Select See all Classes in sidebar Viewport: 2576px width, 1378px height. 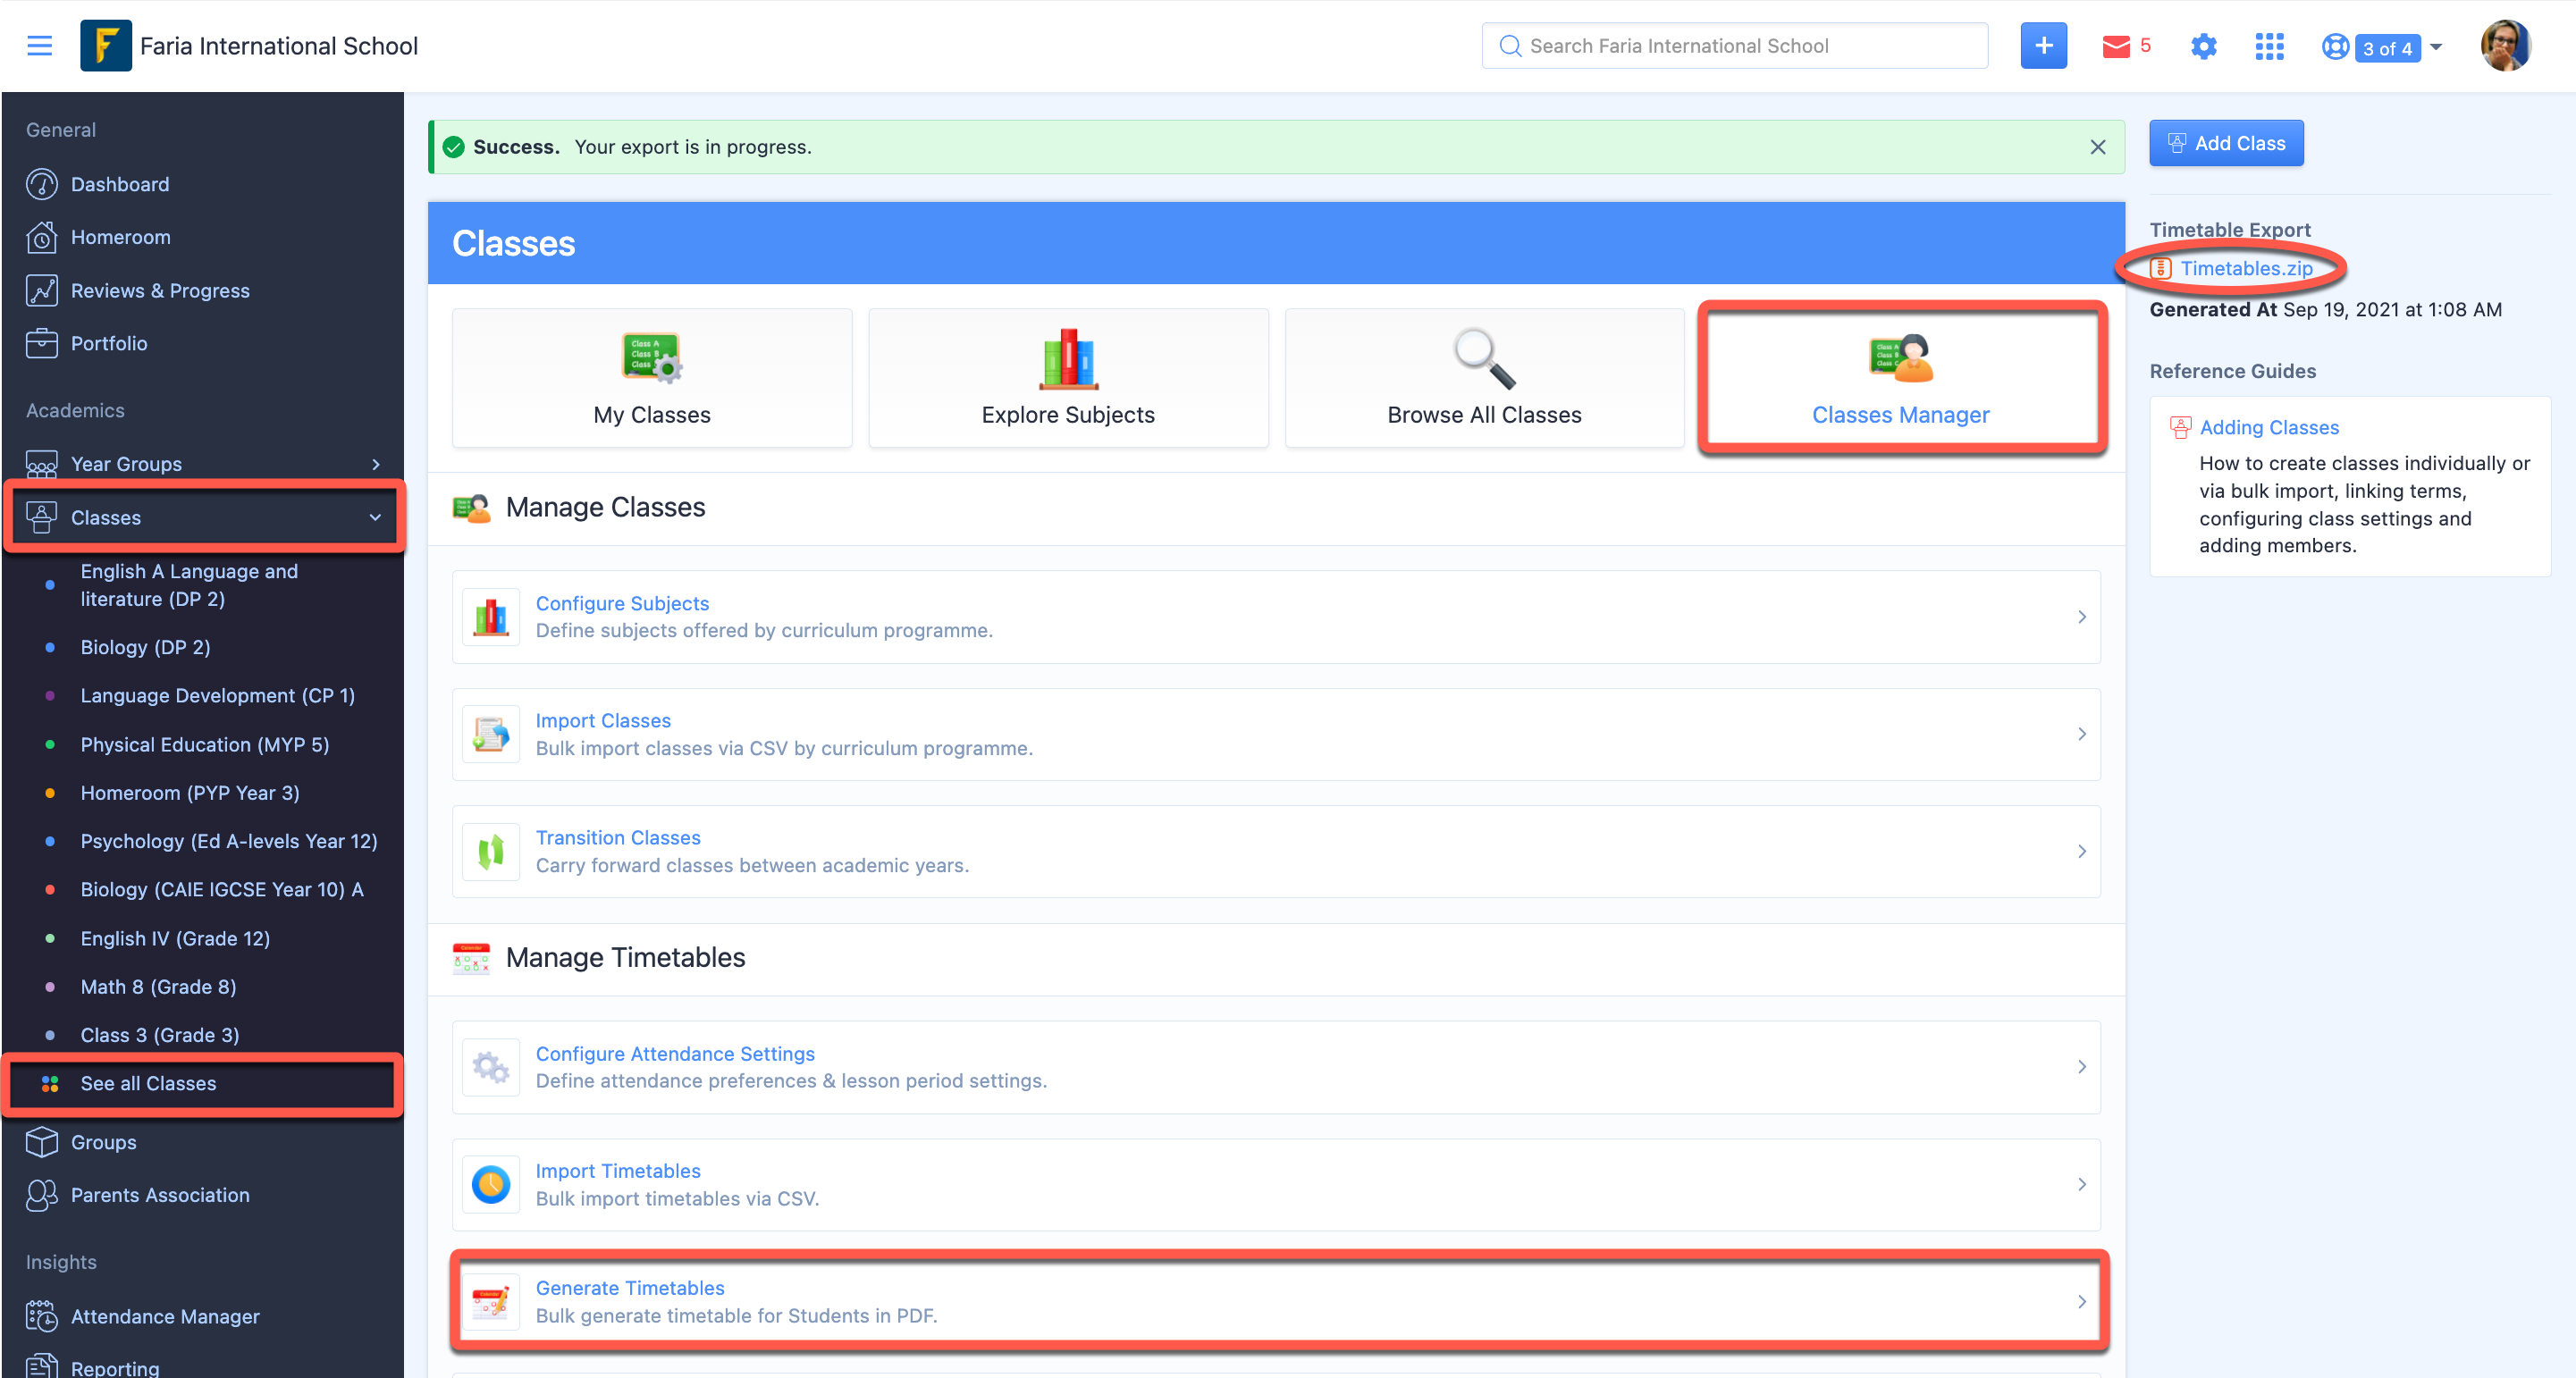click(148, 1083)
